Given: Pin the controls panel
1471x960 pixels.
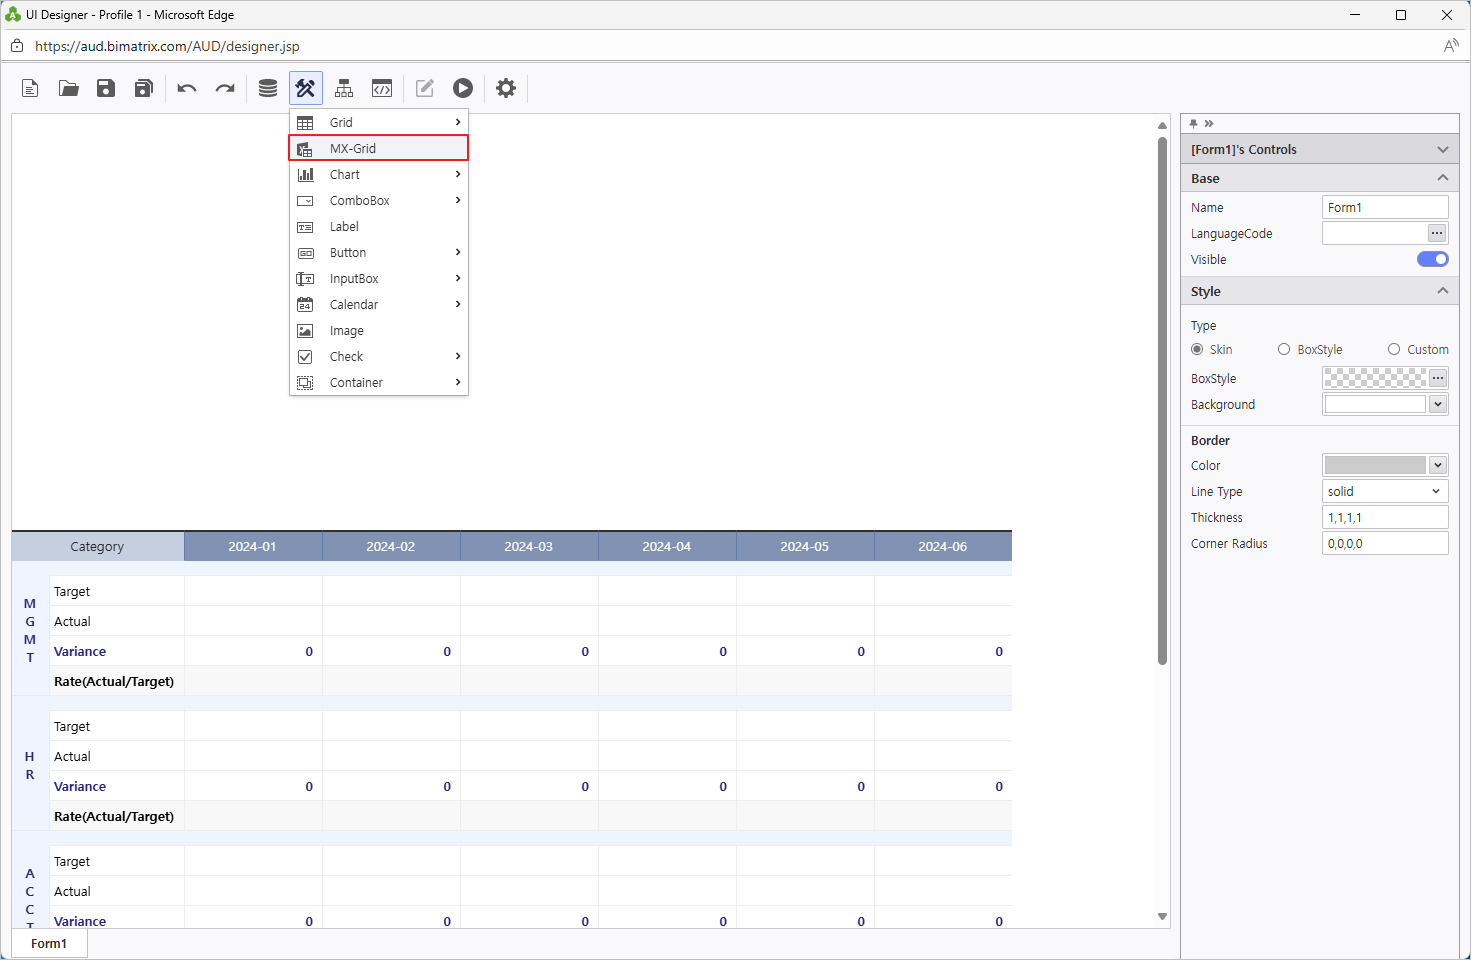Looking at the screenshot, I should click(1193, 123).
